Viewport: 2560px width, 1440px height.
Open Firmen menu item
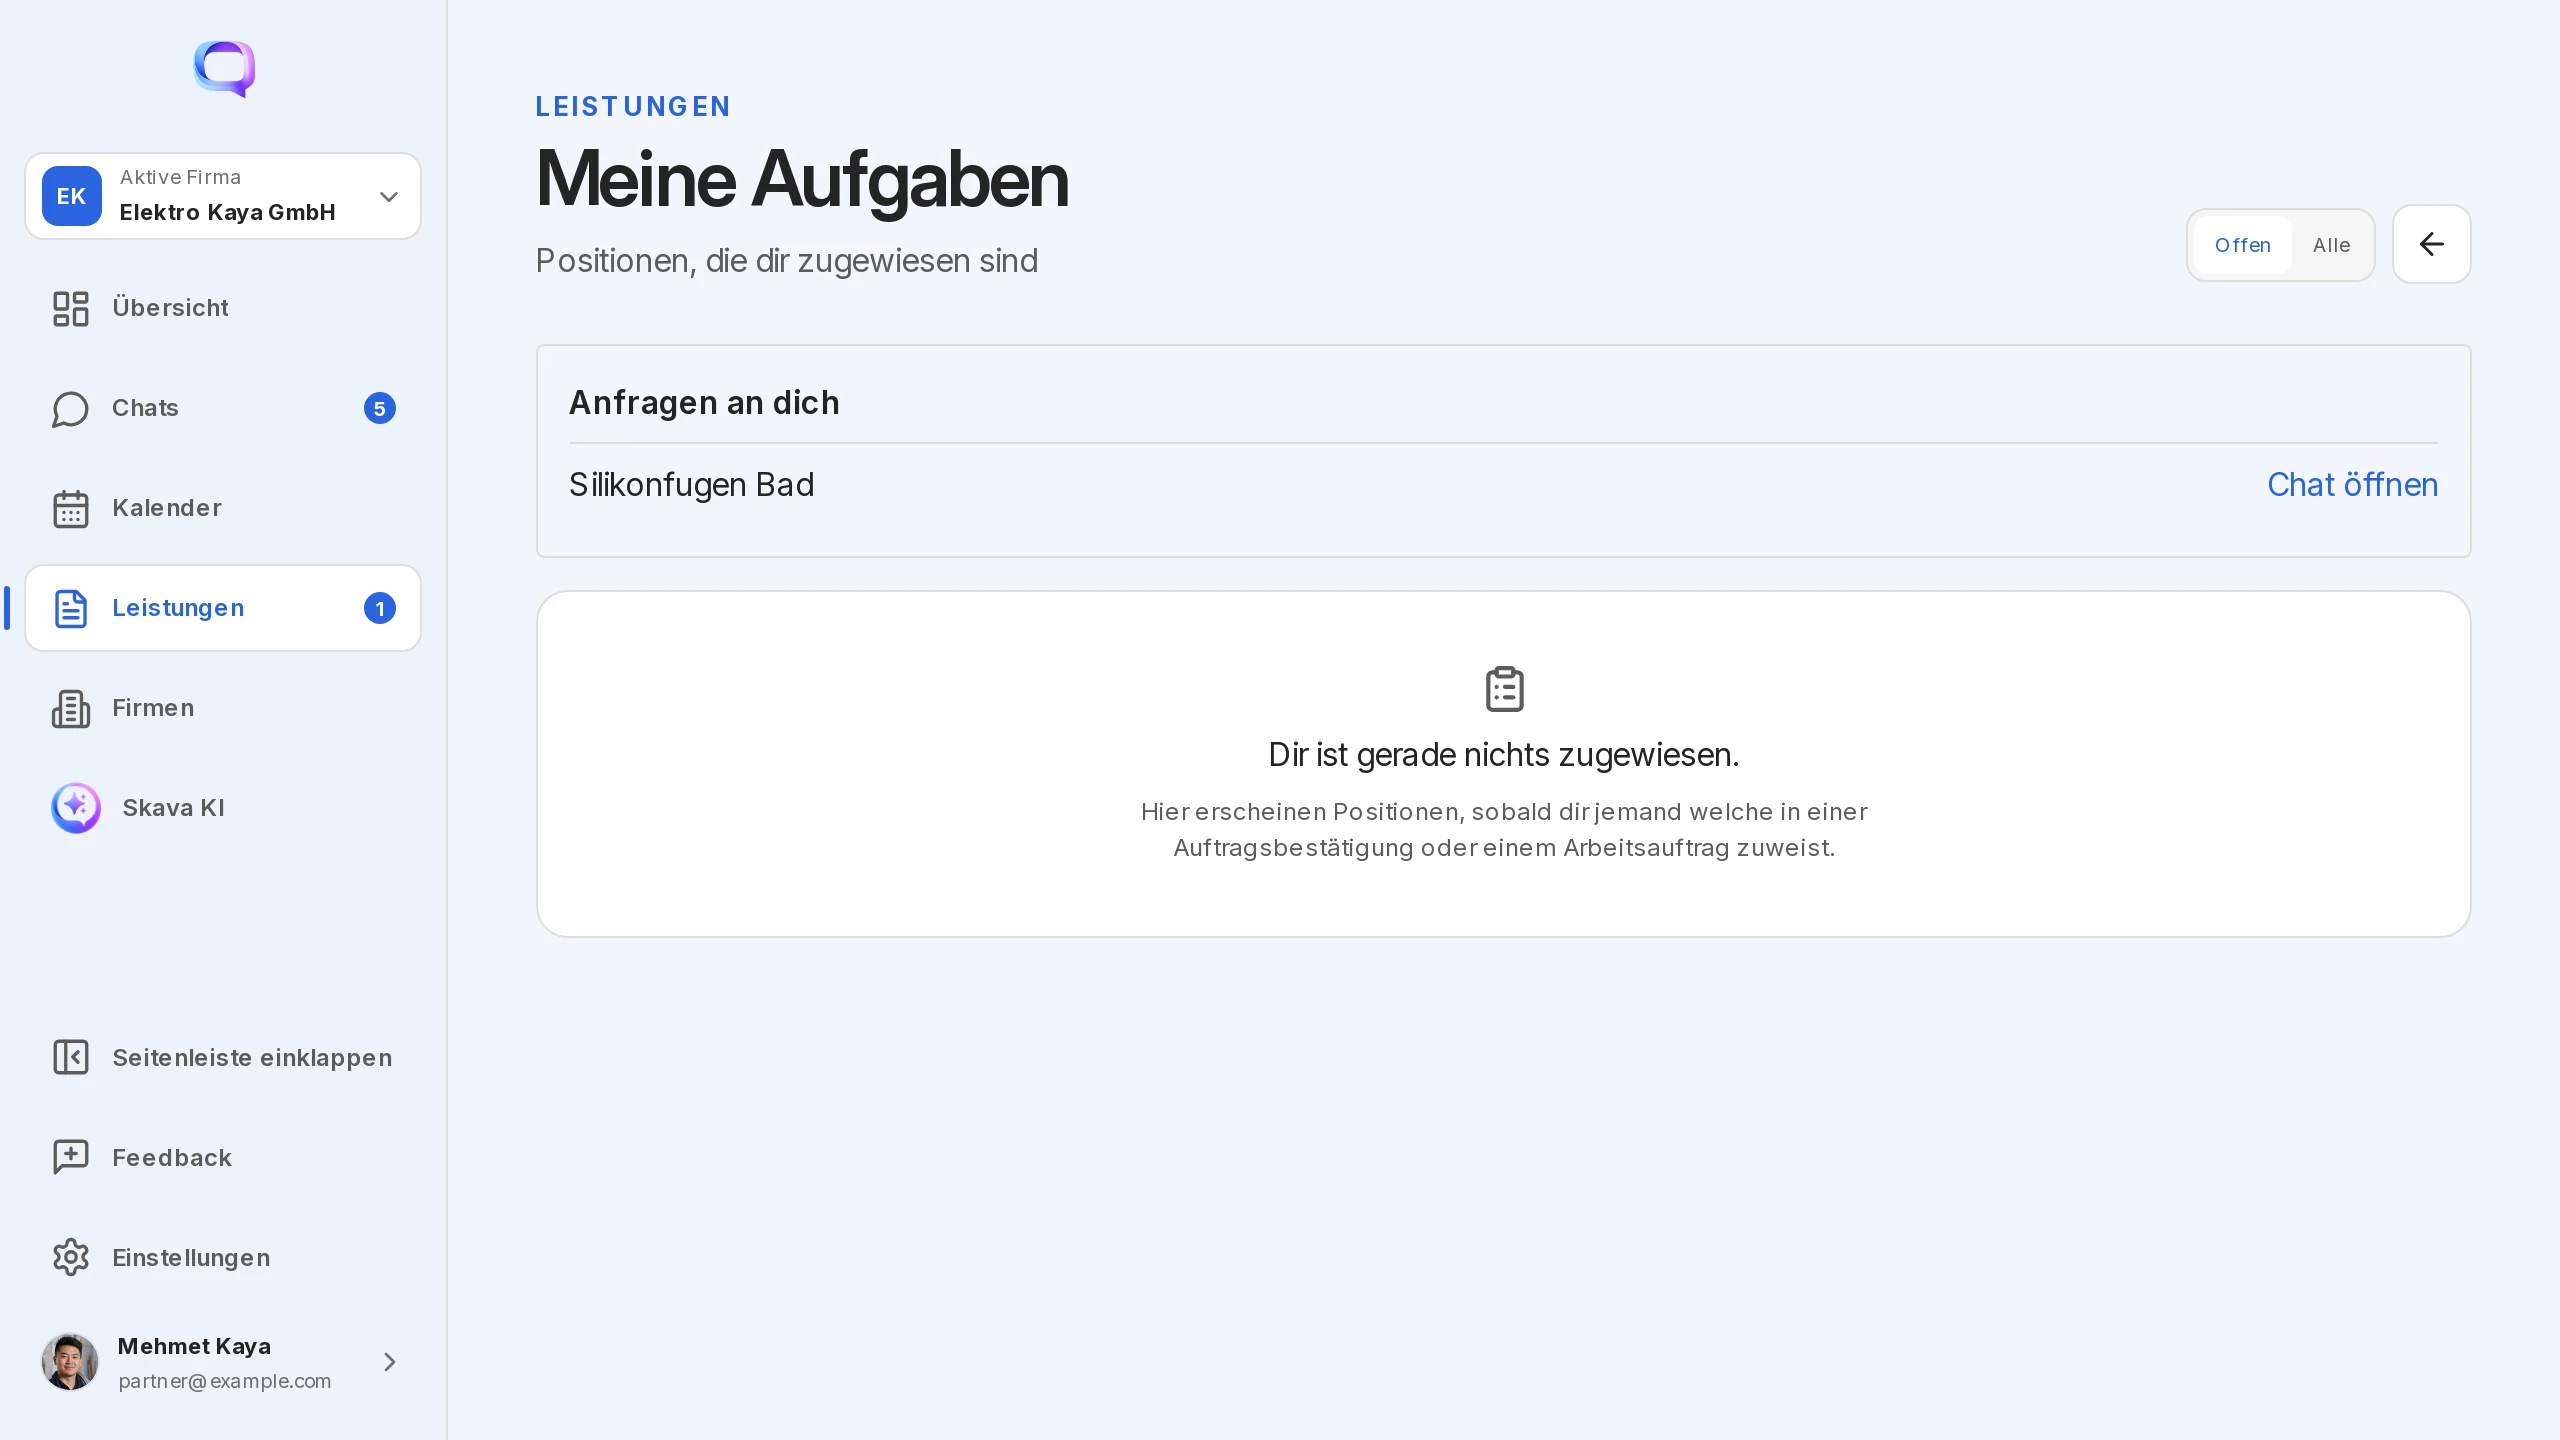coord(223,708)
